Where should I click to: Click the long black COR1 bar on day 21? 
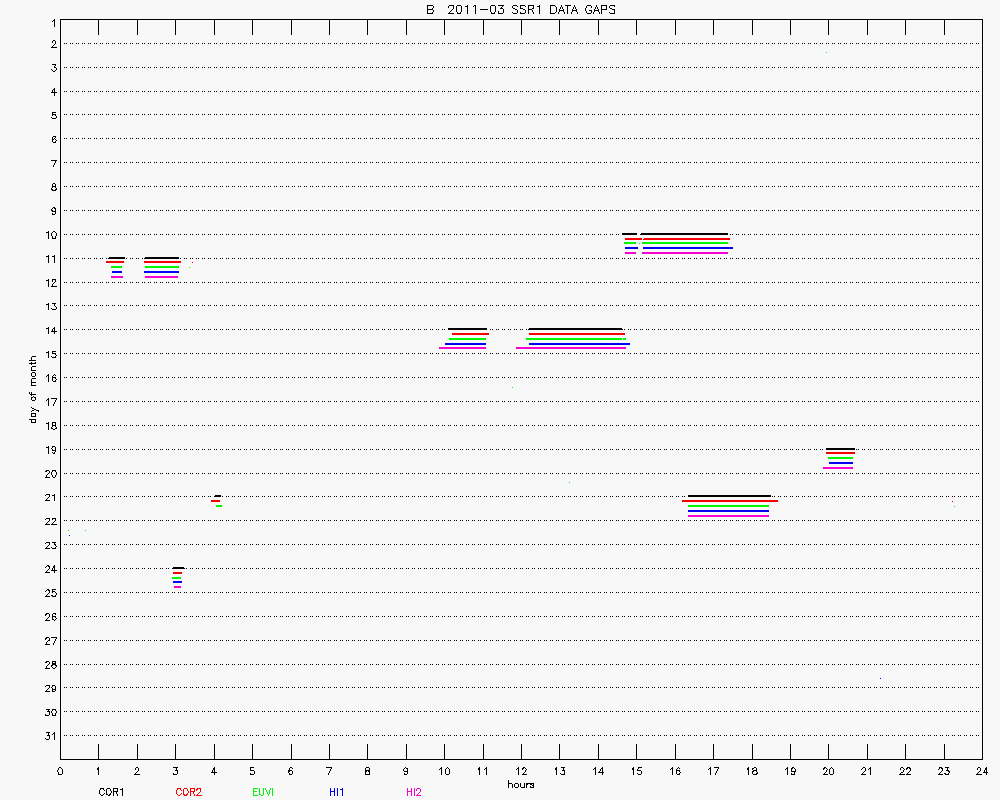(x=729, y=496)
